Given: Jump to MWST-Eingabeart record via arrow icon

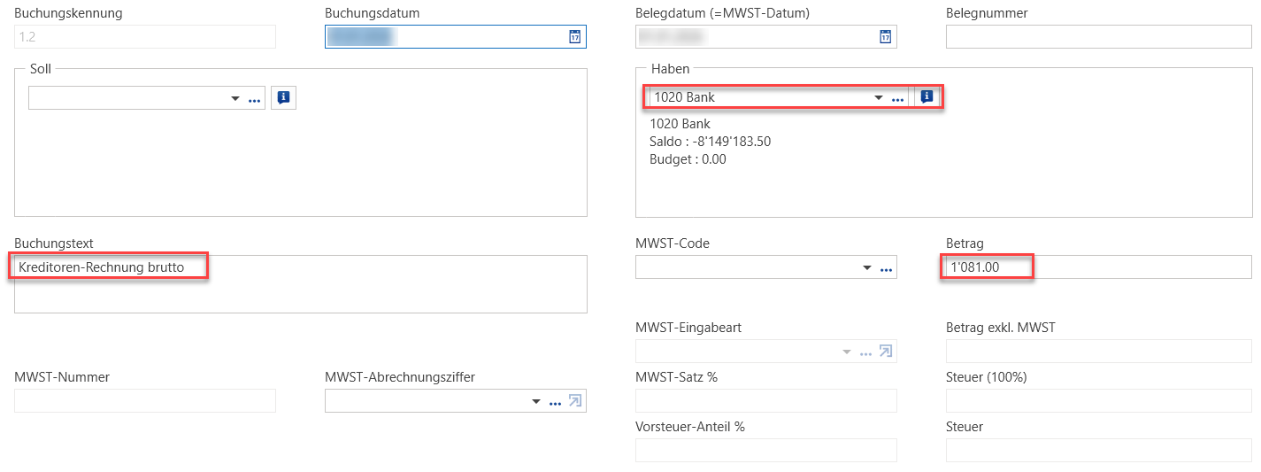Looking at the screenshot, I should (x=885, y=351).
